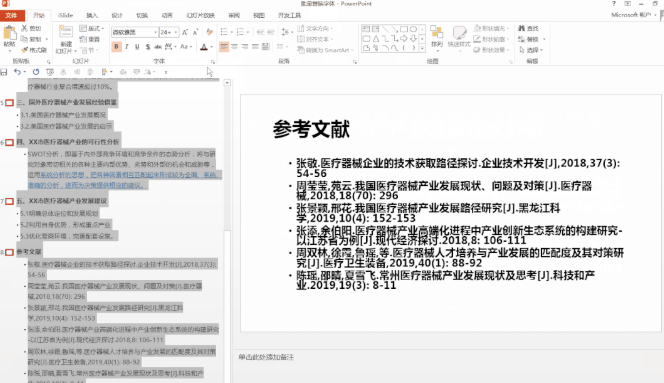Screen dimensions: 664x383
Task: Click the Format Painter brush icon
Action: [25, 50]
